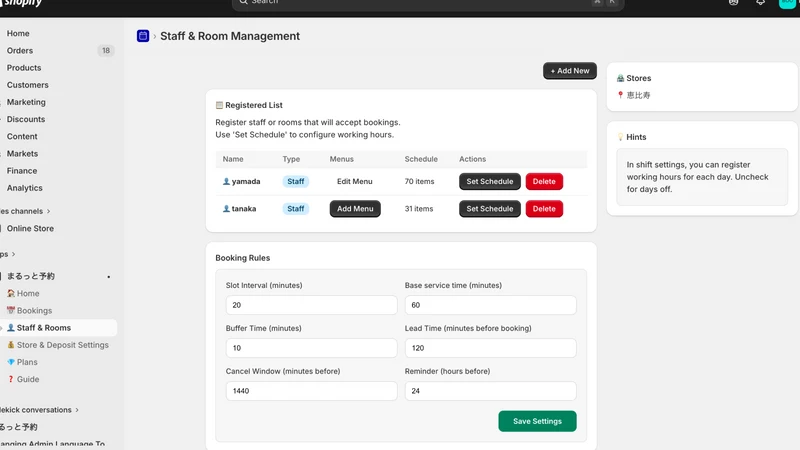Click the + Add New button
Screen dimensions: 800x450
point(570,71)
